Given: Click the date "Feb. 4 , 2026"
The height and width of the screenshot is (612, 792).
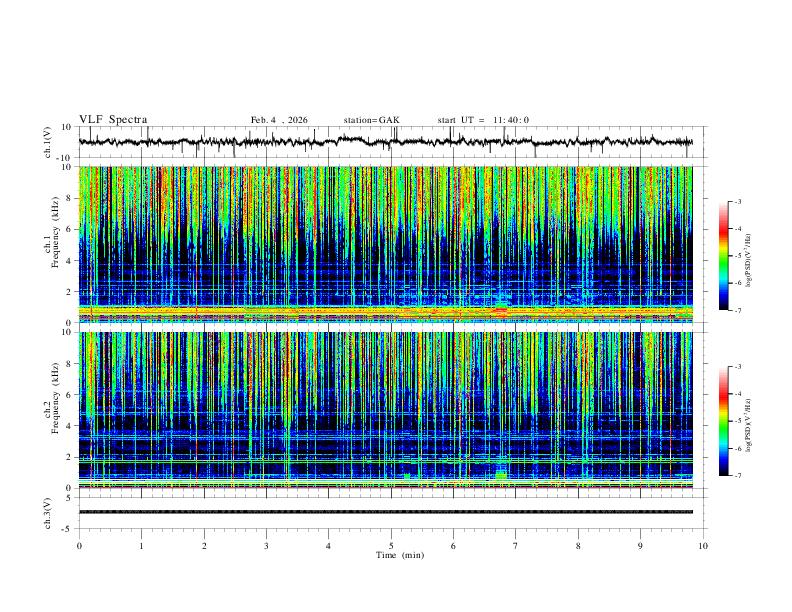Looking at the screenshot, I should [279, 120].
